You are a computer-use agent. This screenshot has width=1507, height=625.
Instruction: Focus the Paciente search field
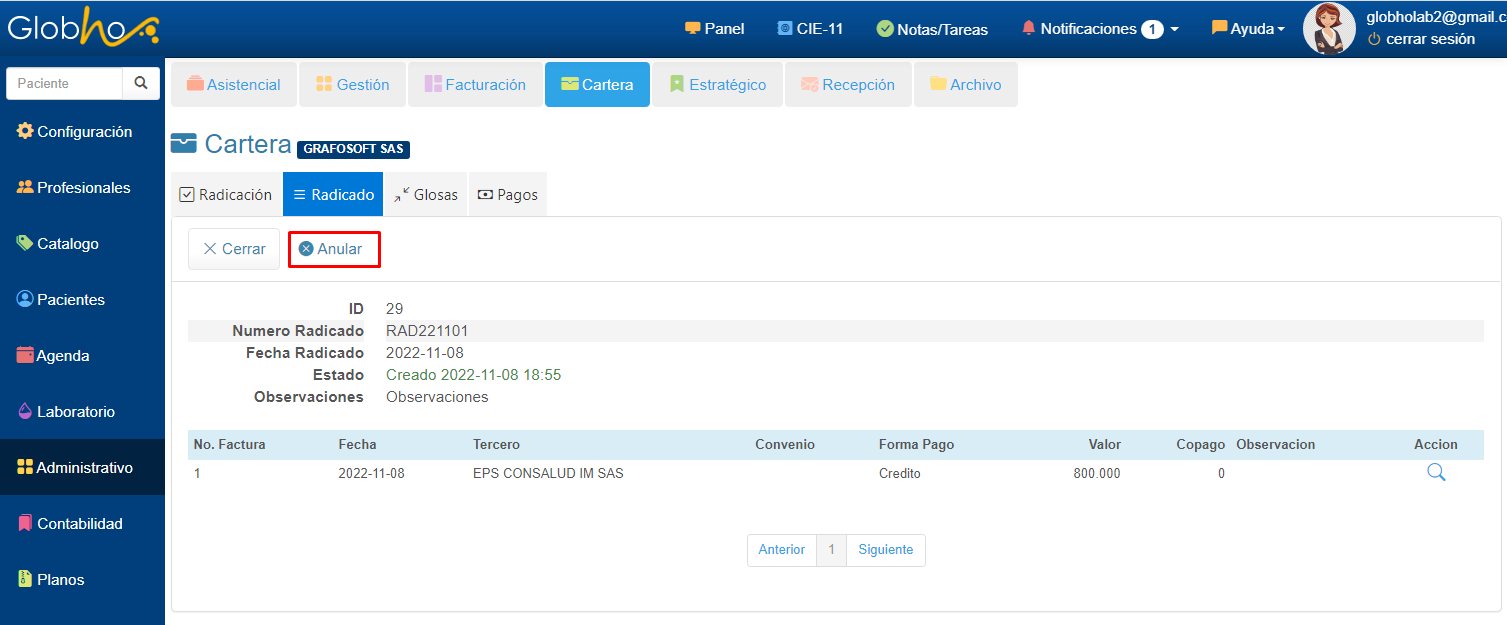point(65,84)
